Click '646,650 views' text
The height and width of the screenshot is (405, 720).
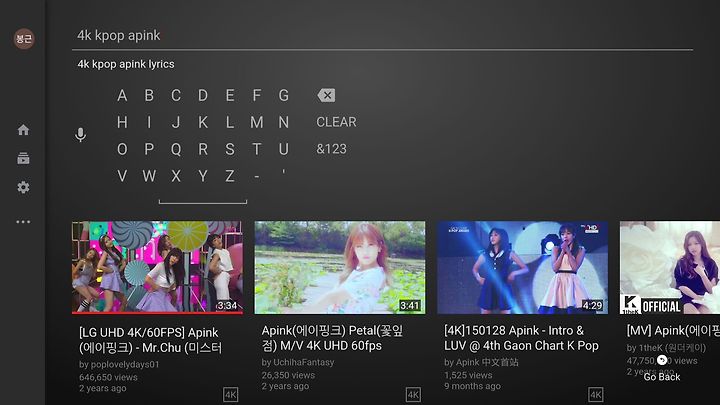[x=108, y=377]
